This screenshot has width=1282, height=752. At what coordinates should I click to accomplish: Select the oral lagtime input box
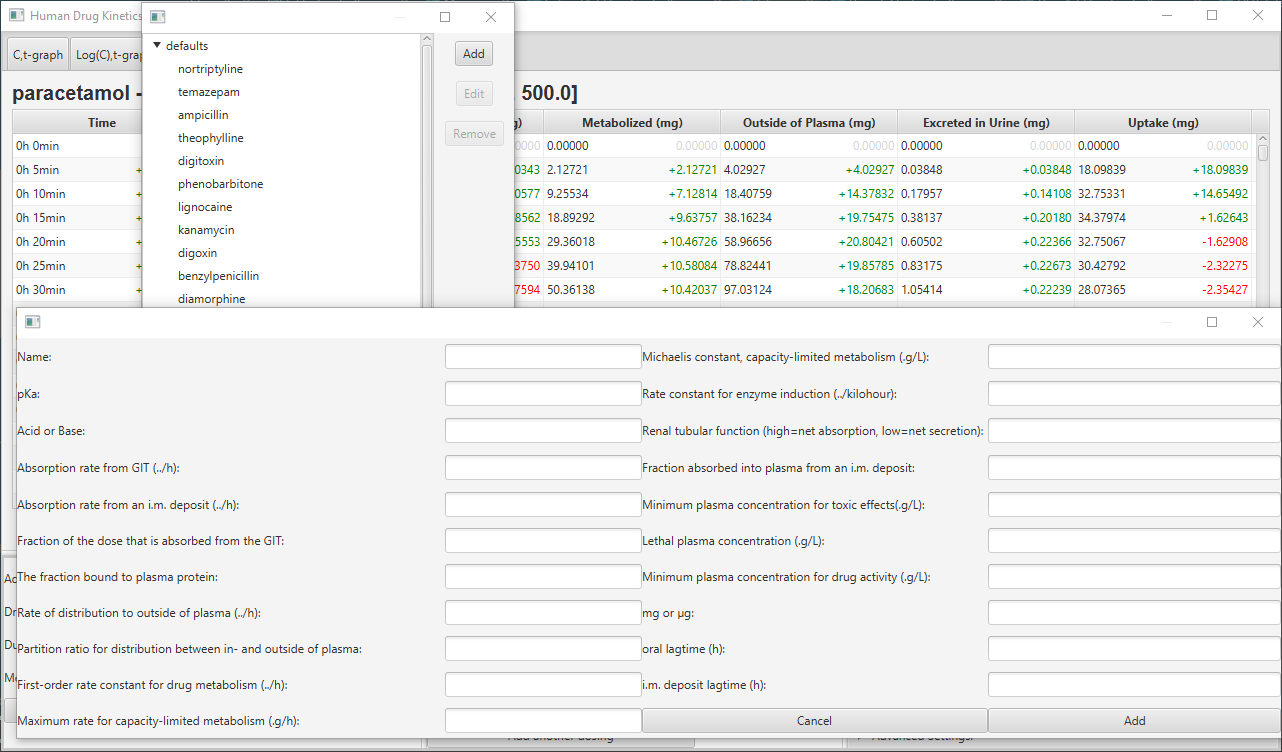(x=1134, y=649)
